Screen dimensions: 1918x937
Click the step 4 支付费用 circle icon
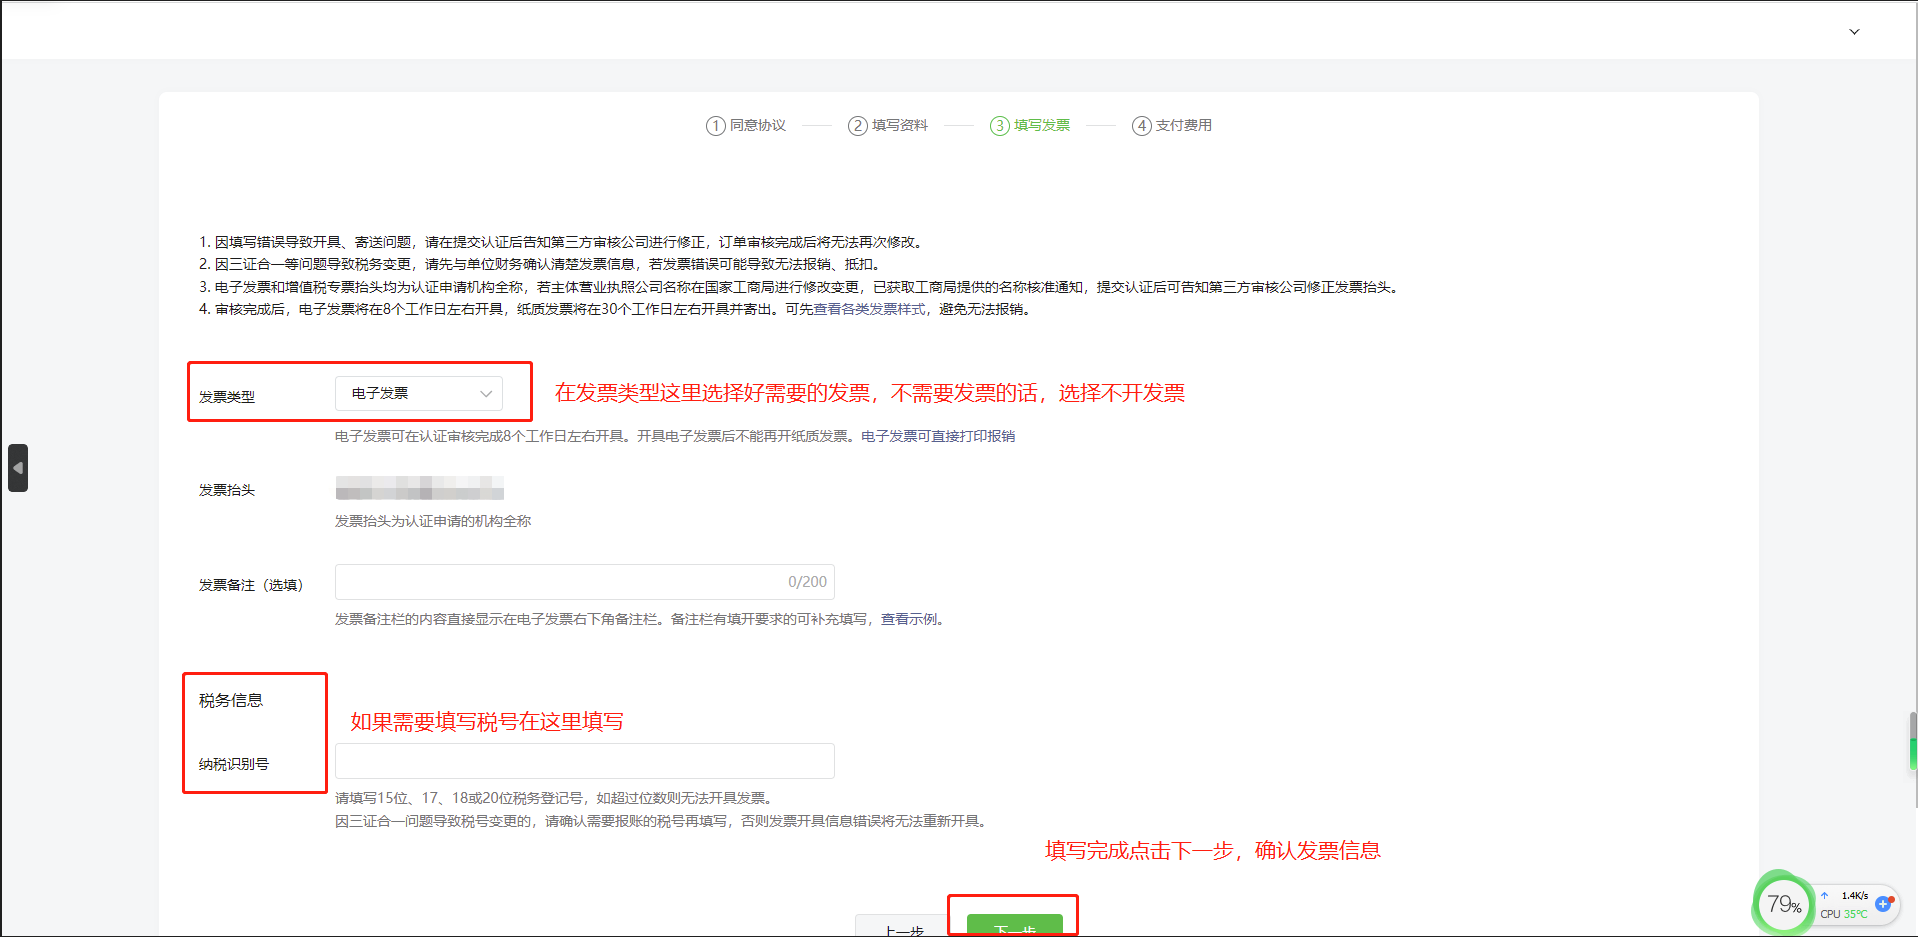pyautogui.click(x=1141, y=126)
